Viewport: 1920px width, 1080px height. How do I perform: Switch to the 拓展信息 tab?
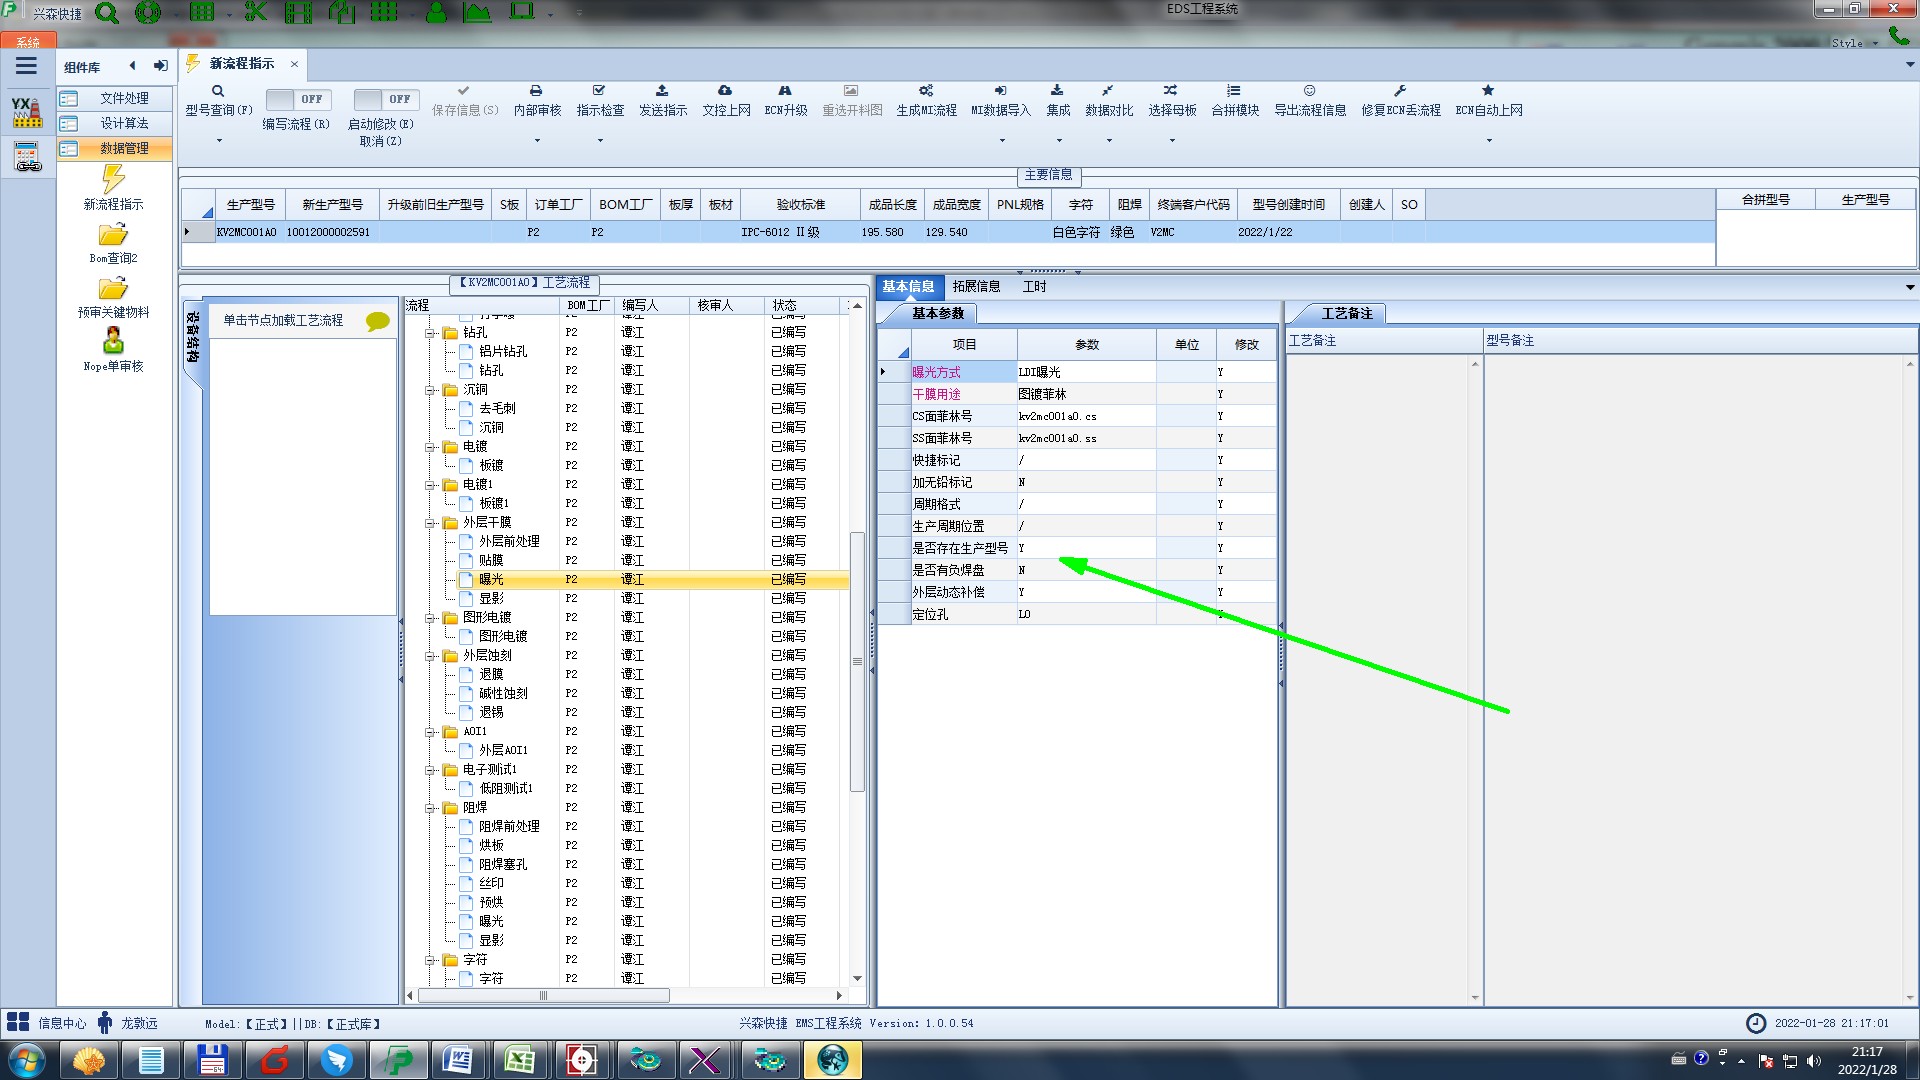(976, 287)
